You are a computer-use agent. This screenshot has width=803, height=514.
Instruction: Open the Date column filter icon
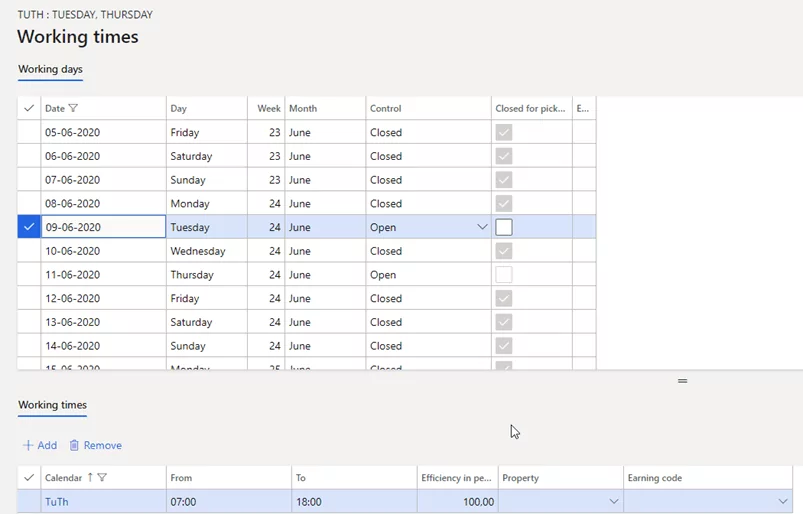tap(73, 108)
